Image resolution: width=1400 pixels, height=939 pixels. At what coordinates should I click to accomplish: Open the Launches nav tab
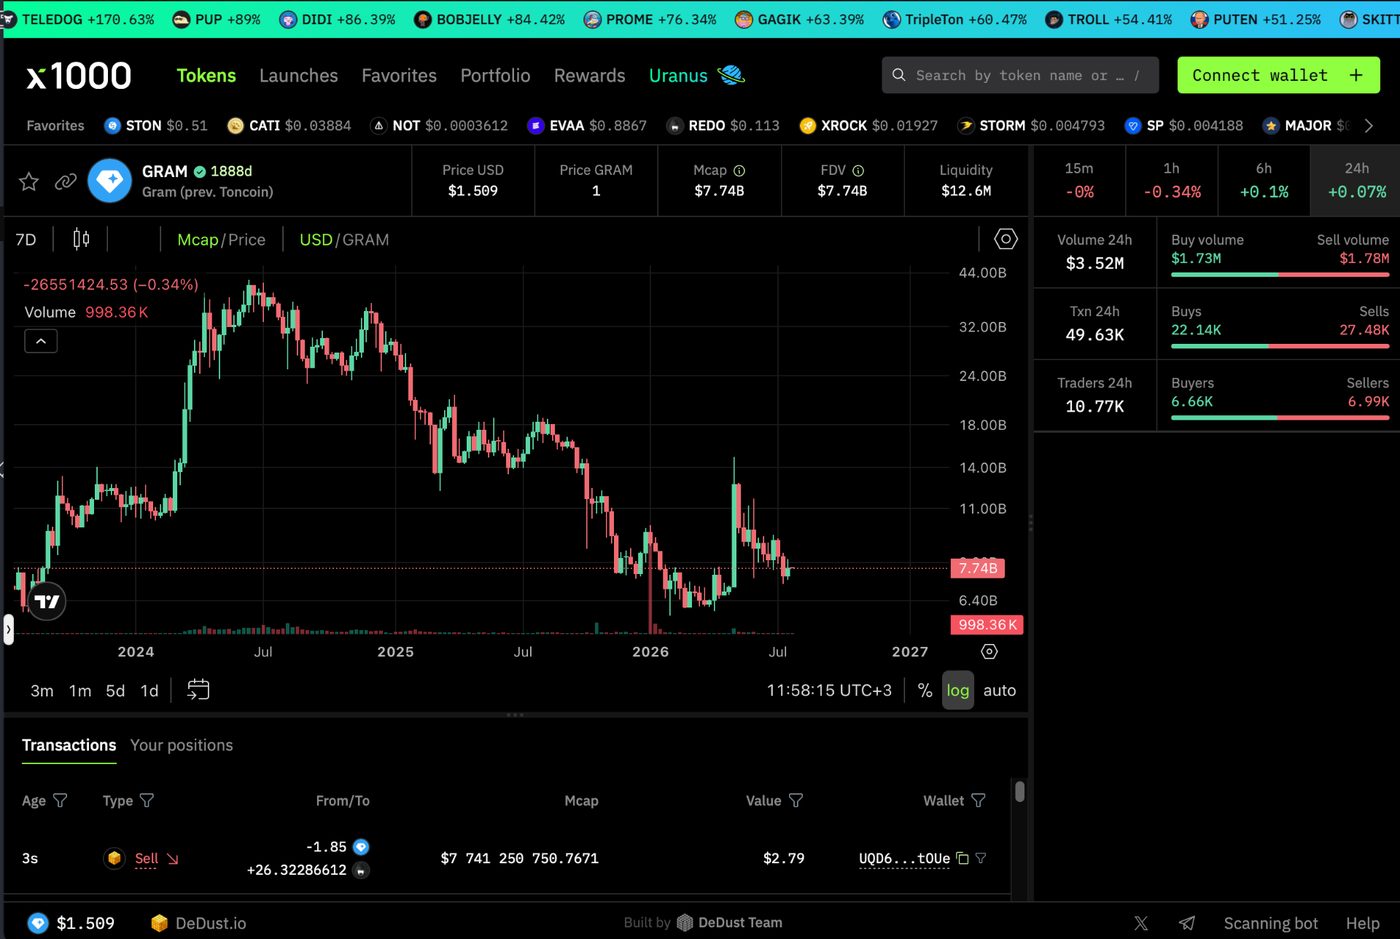coord(298,75)
